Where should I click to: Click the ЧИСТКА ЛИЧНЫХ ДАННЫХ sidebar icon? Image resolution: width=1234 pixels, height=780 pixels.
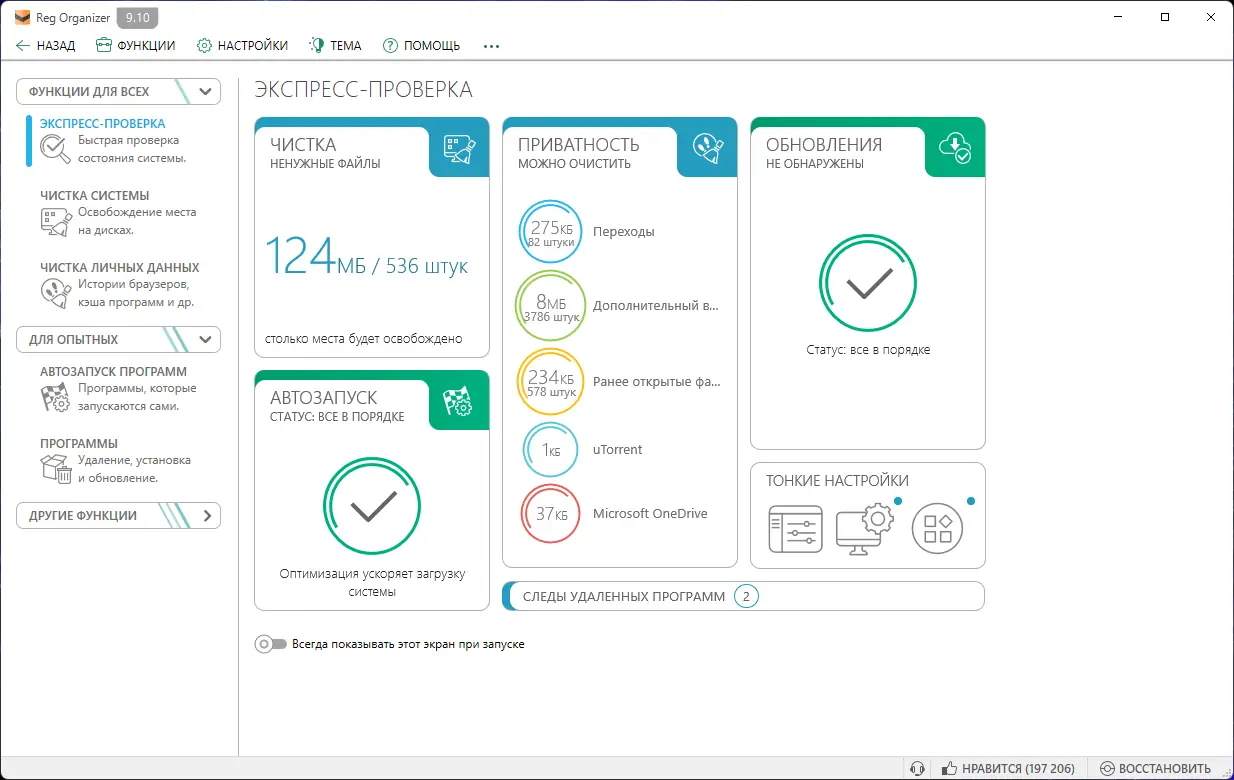pyautogui.click(x=55, y=292)
